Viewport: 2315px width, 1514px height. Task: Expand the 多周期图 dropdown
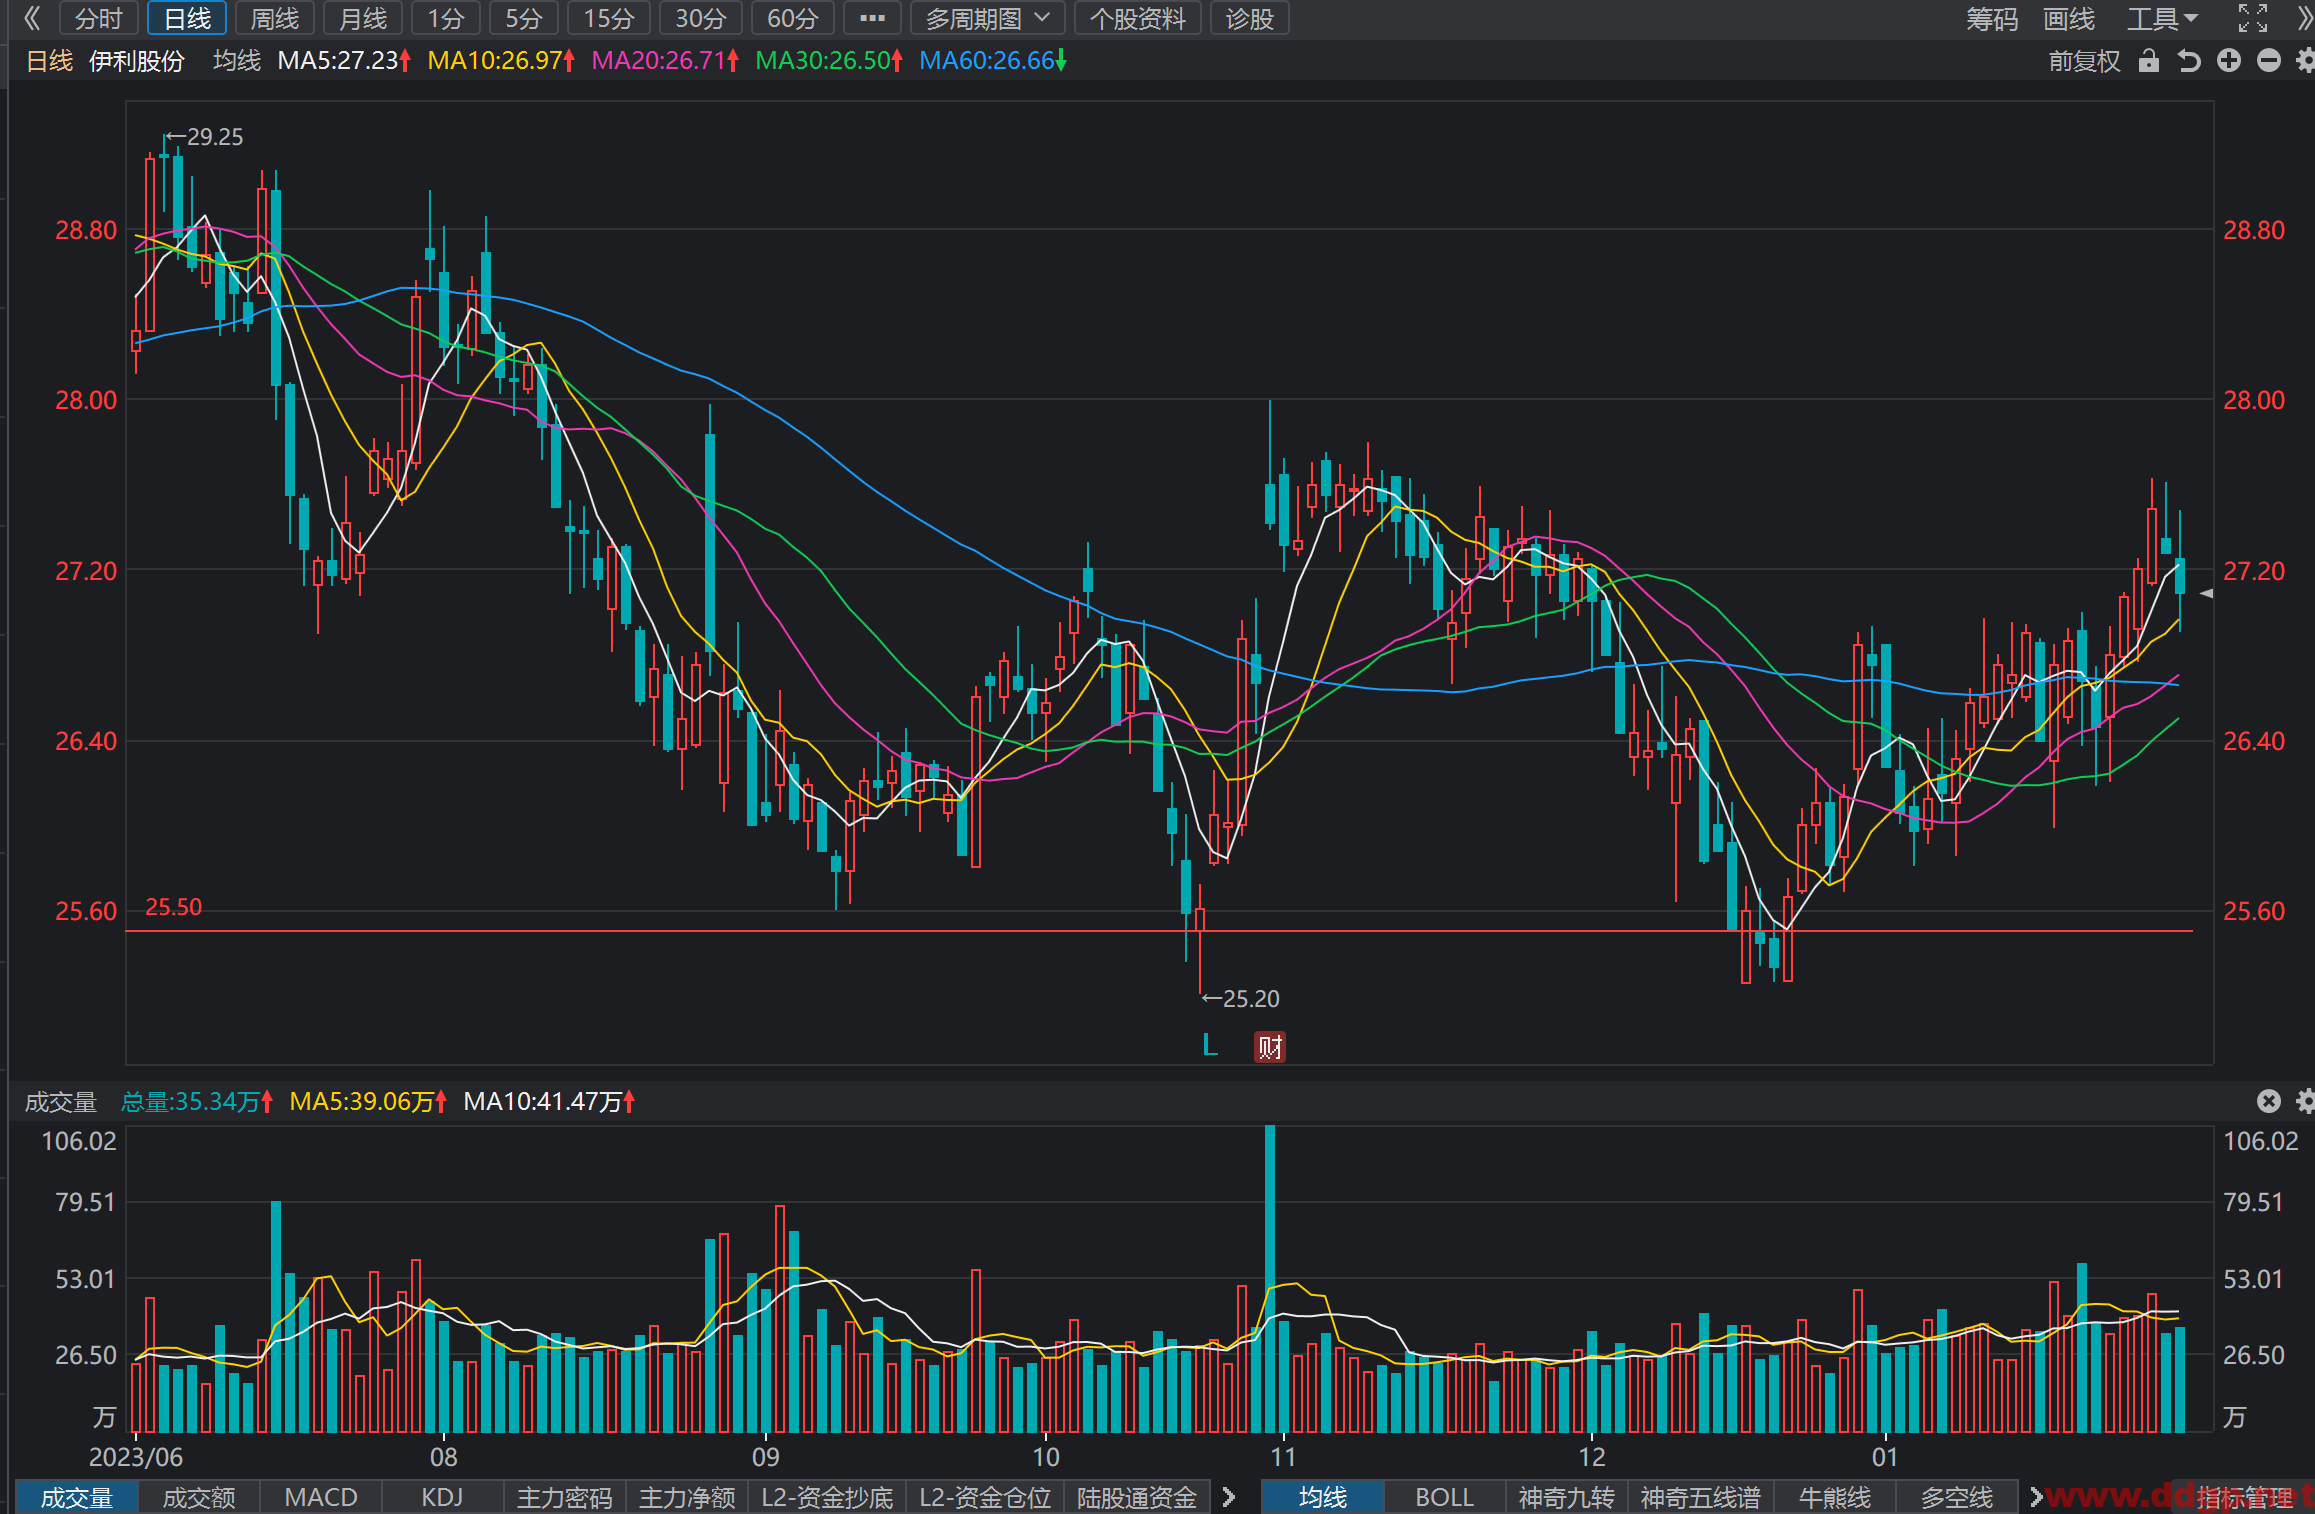987,18
